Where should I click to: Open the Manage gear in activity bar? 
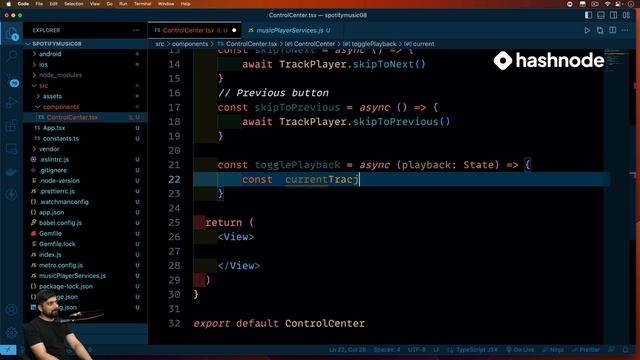(11, 333)
